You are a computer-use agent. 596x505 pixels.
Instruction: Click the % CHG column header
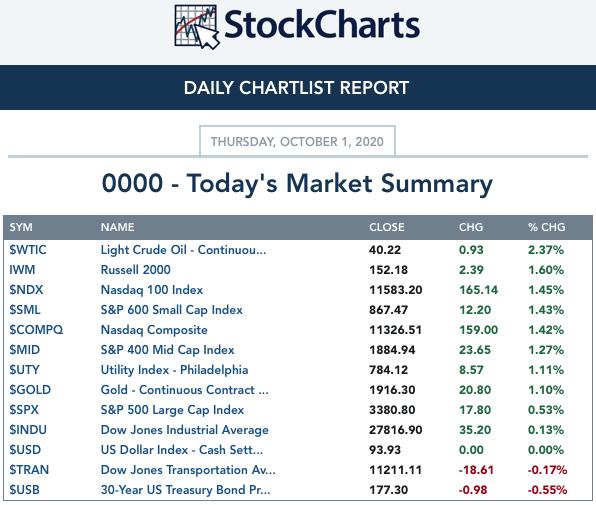(546, 227)
